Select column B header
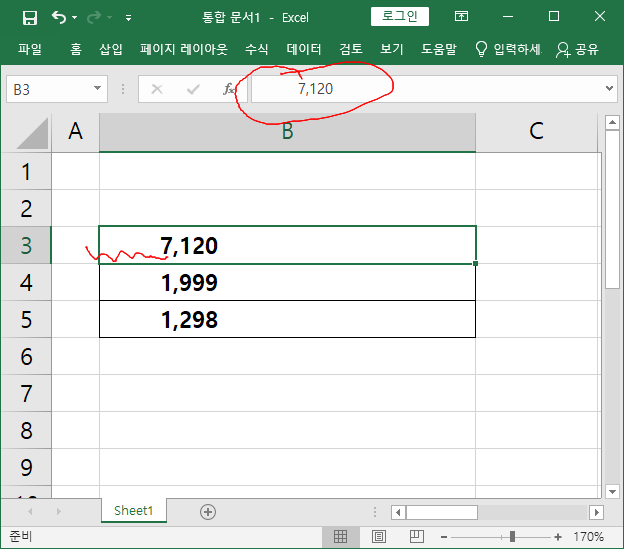Viewport: 624px width, 549px height. (x=287, y=132)
